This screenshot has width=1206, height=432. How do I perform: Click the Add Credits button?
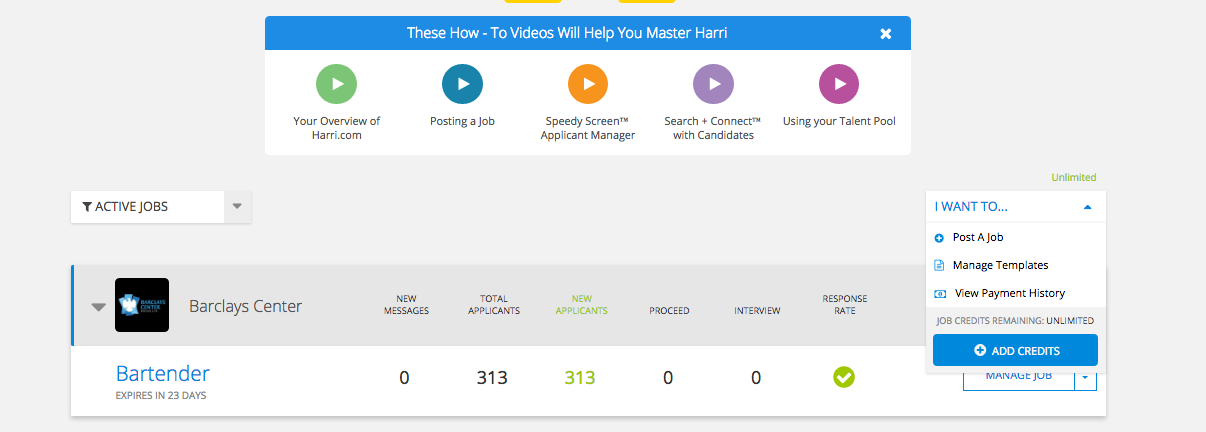pos(1015,350)
